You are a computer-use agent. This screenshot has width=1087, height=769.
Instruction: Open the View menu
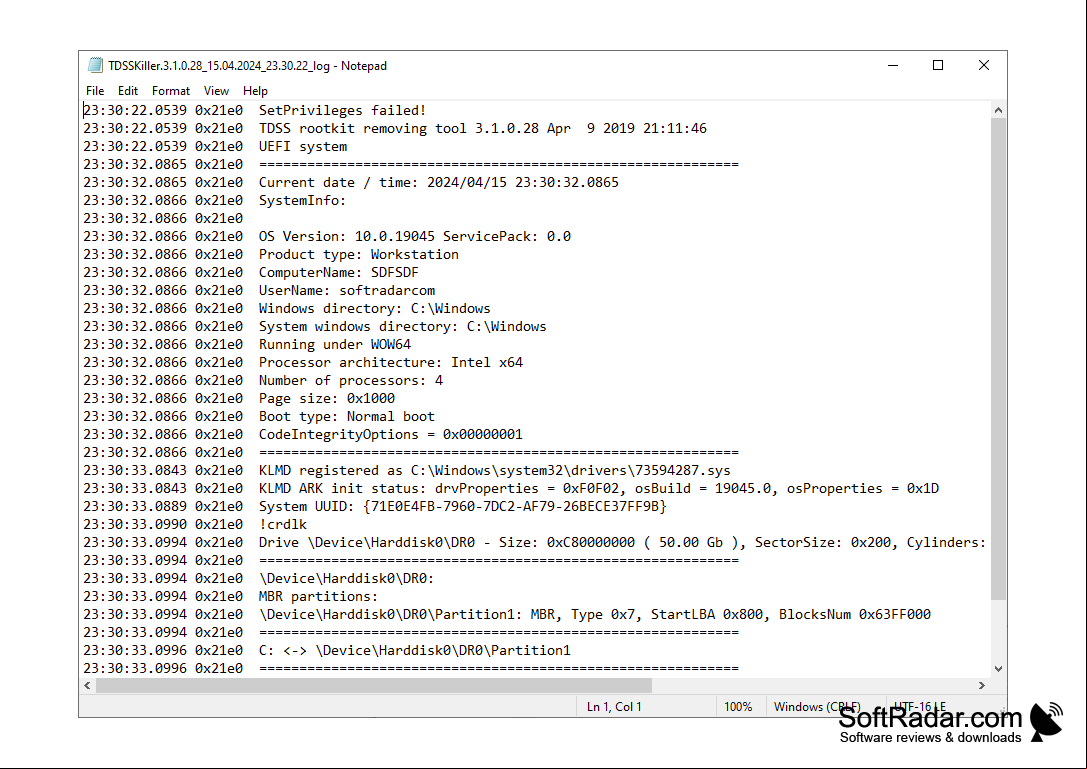[x=216, y=91]
